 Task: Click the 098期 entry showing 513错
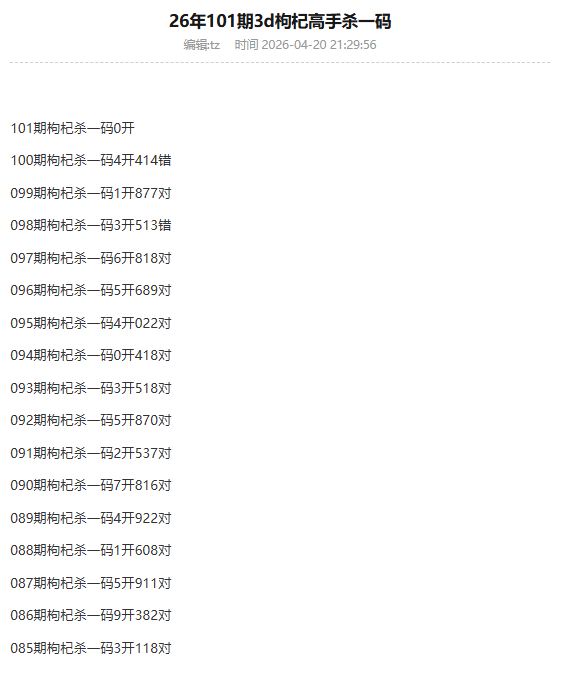click(91, 225)
